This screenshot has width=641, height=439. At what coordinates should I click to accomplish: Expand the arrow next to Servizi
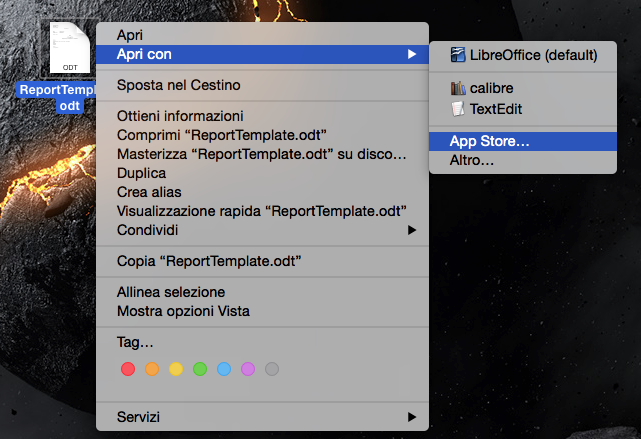tap(412, 417)
